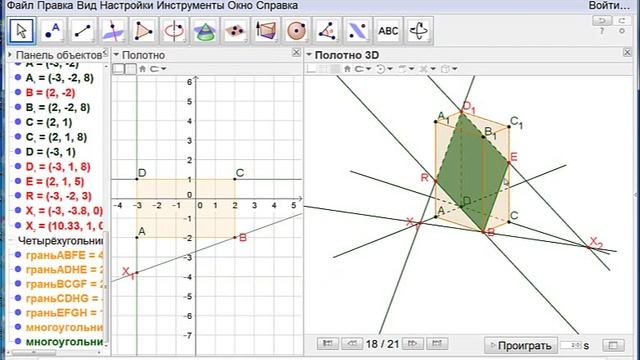
Task: Toggle axes in the 2D Полотно style bar
Action: click(x=118, y=69)
